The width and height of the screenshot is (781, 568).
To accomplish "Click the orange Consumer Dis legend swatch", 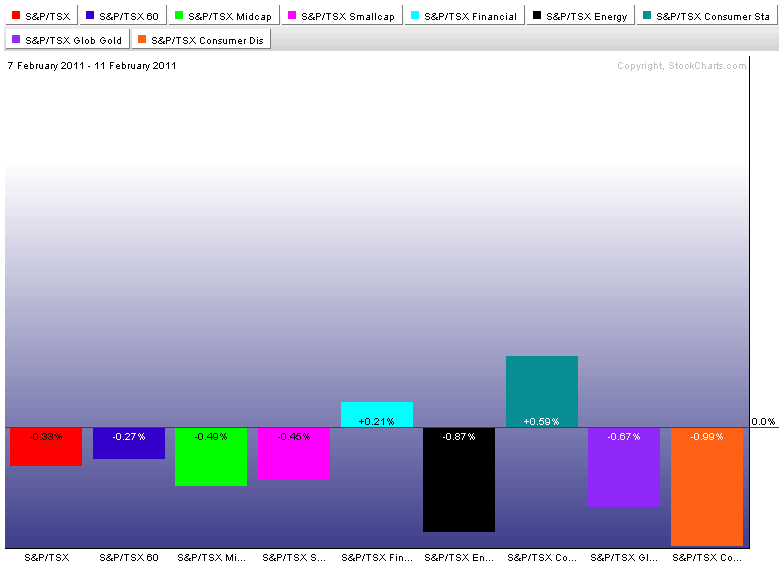I will pos(141,40).
